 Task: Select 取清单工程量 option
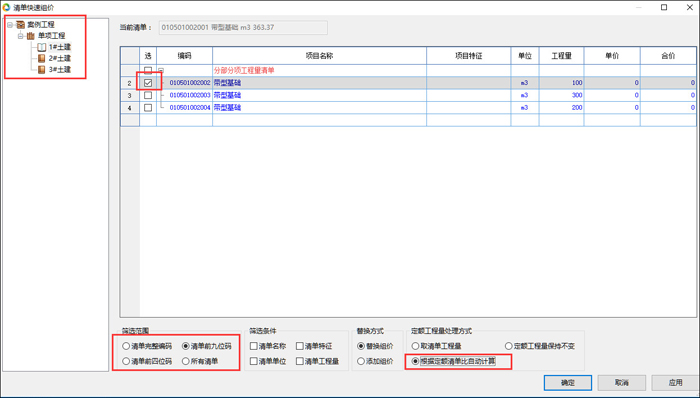tap(415, 346)
